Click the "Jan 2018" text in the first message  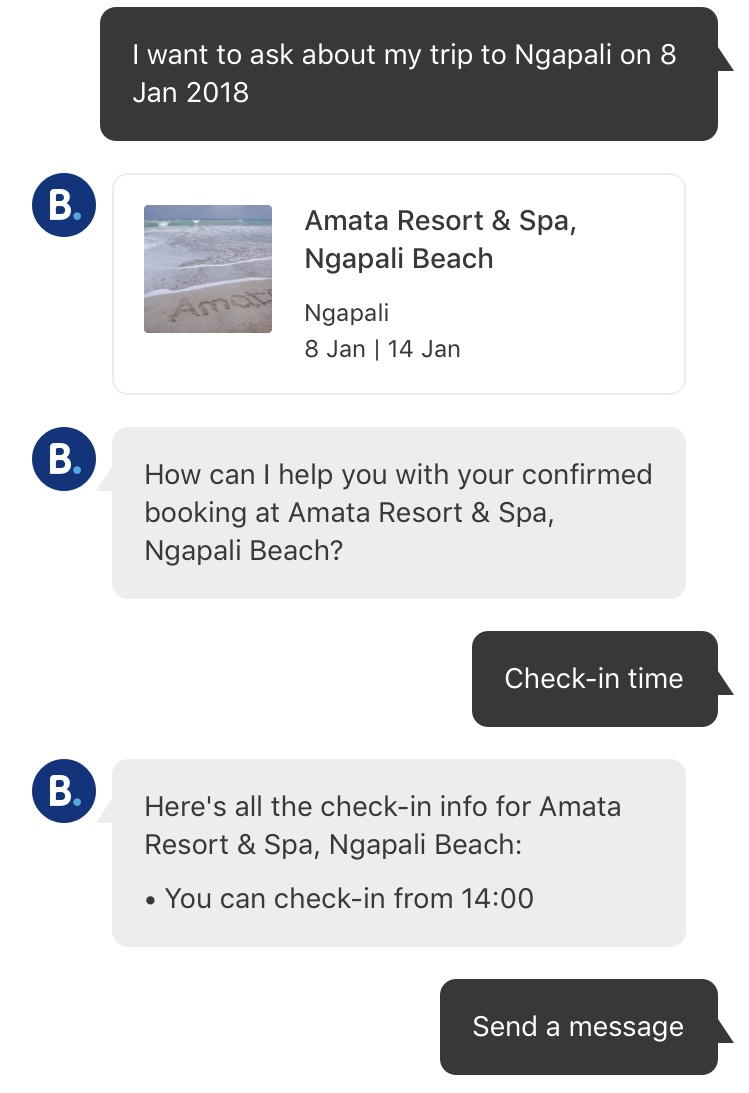(190, 93)
